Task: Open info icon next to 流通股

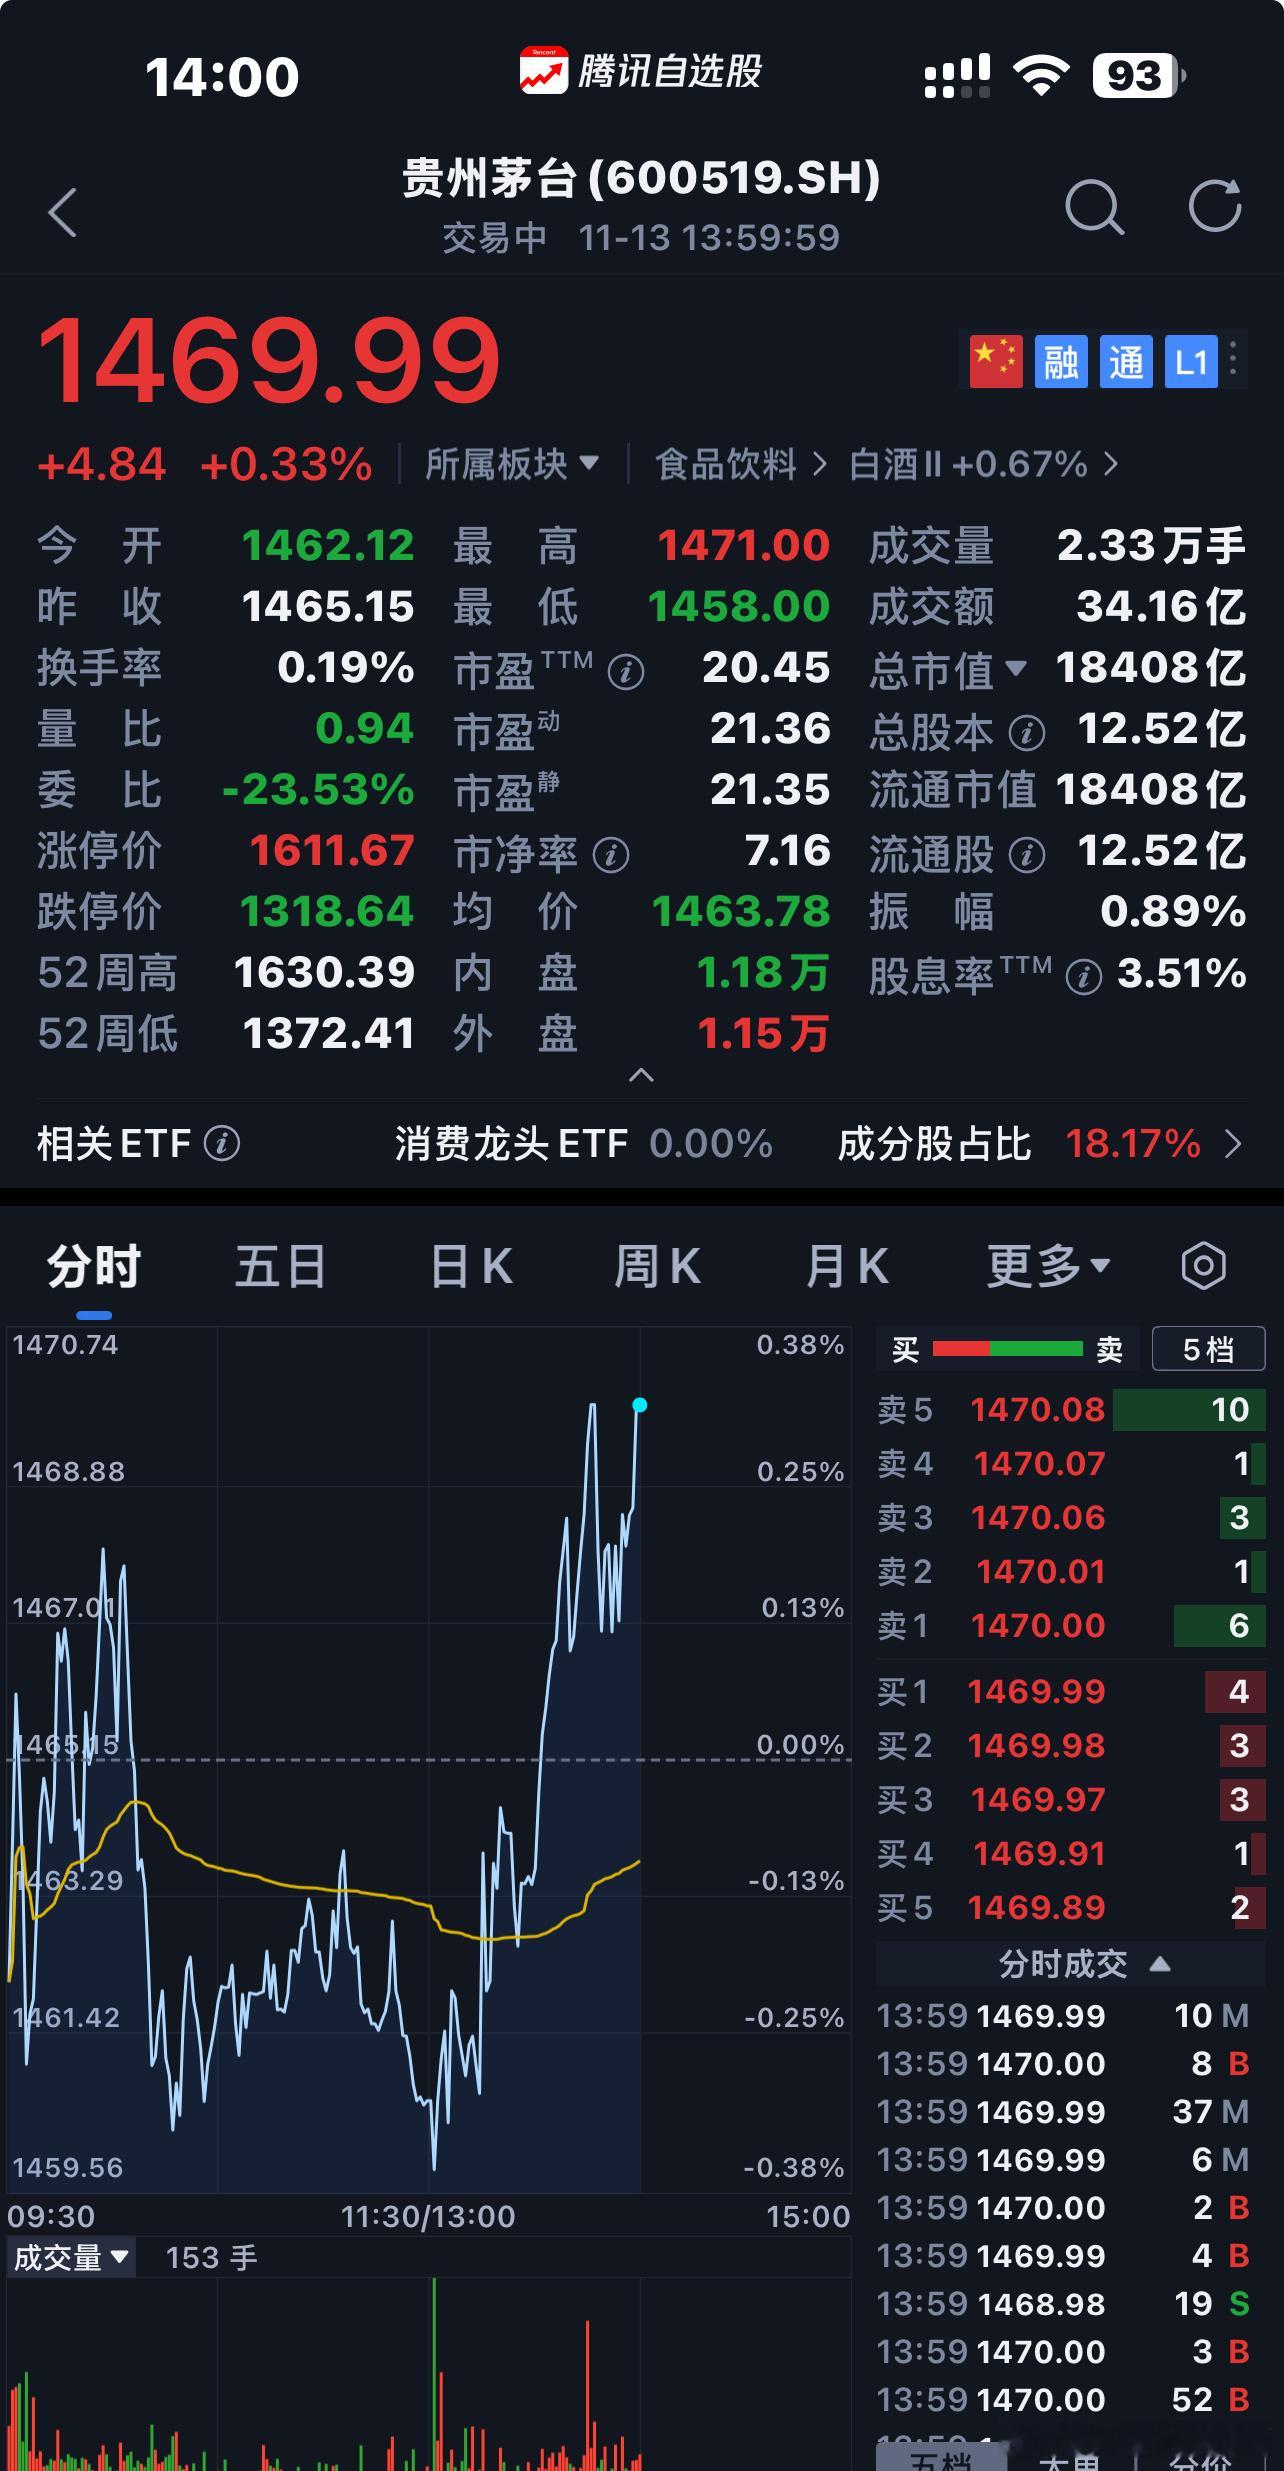Action: click(1027, 856)
